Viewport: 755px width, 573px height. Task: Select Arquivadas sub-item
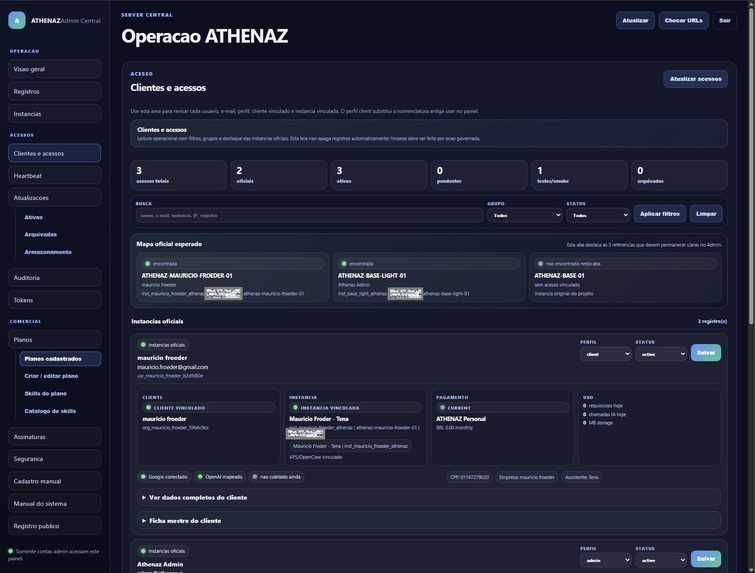point(41,234)
